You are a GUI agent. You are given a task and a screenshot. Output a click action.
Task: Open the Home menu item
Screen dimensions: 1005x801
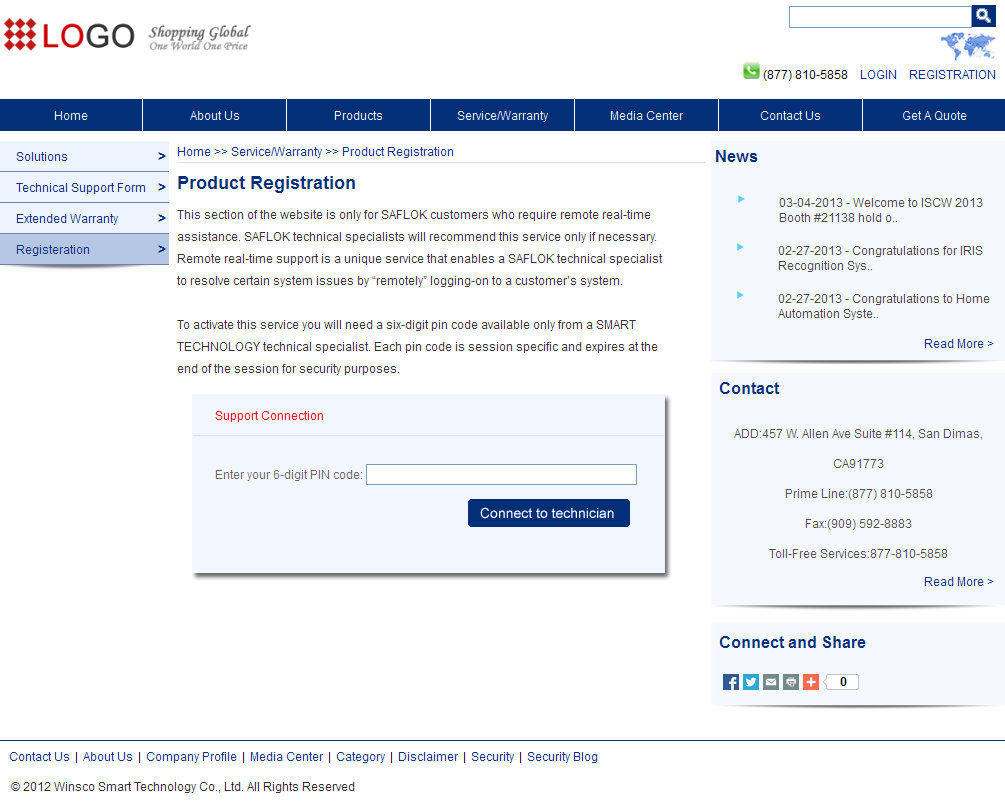click(71, 115)
